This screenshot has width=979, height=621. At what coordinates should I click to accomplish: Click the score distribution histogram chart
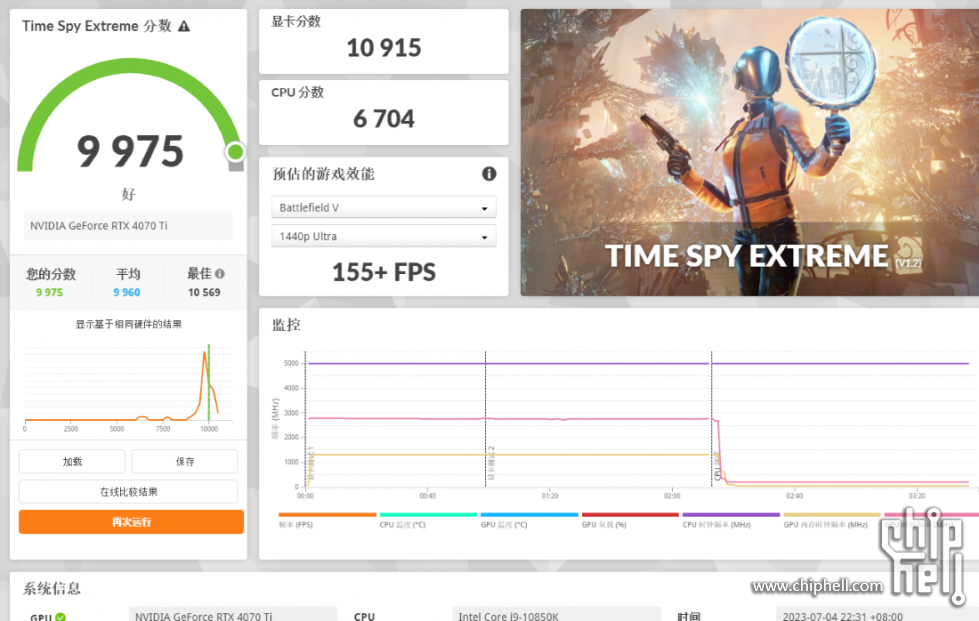[x=129, y=388]
